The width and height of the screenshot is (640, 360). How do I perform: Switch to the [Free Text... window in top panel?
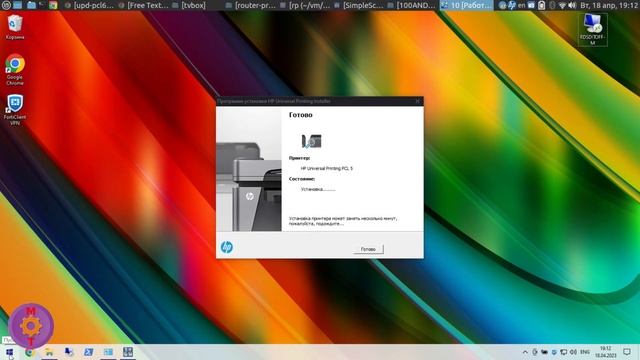click(x=143, y=5)
